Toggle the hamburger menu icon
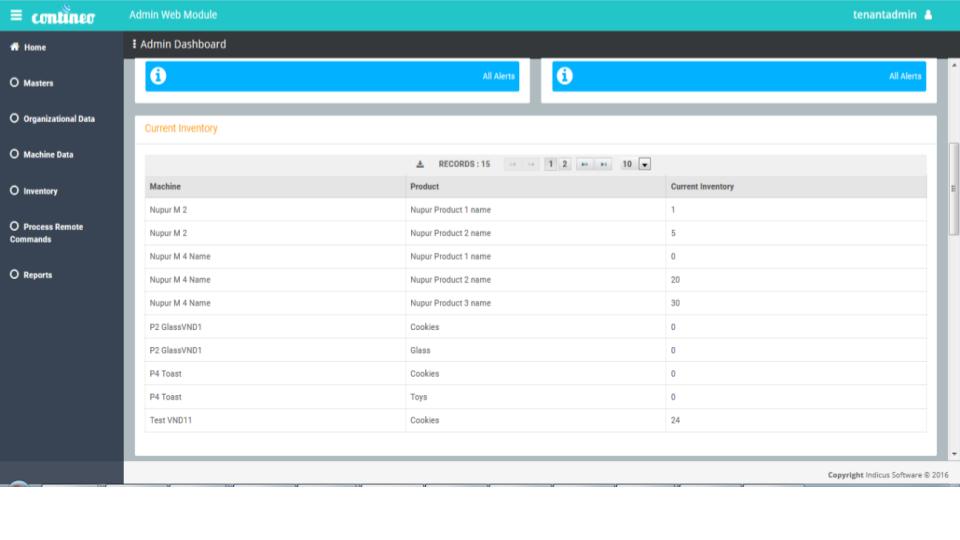Viewport: 960px width, 540px height. (x=16, y=15)
